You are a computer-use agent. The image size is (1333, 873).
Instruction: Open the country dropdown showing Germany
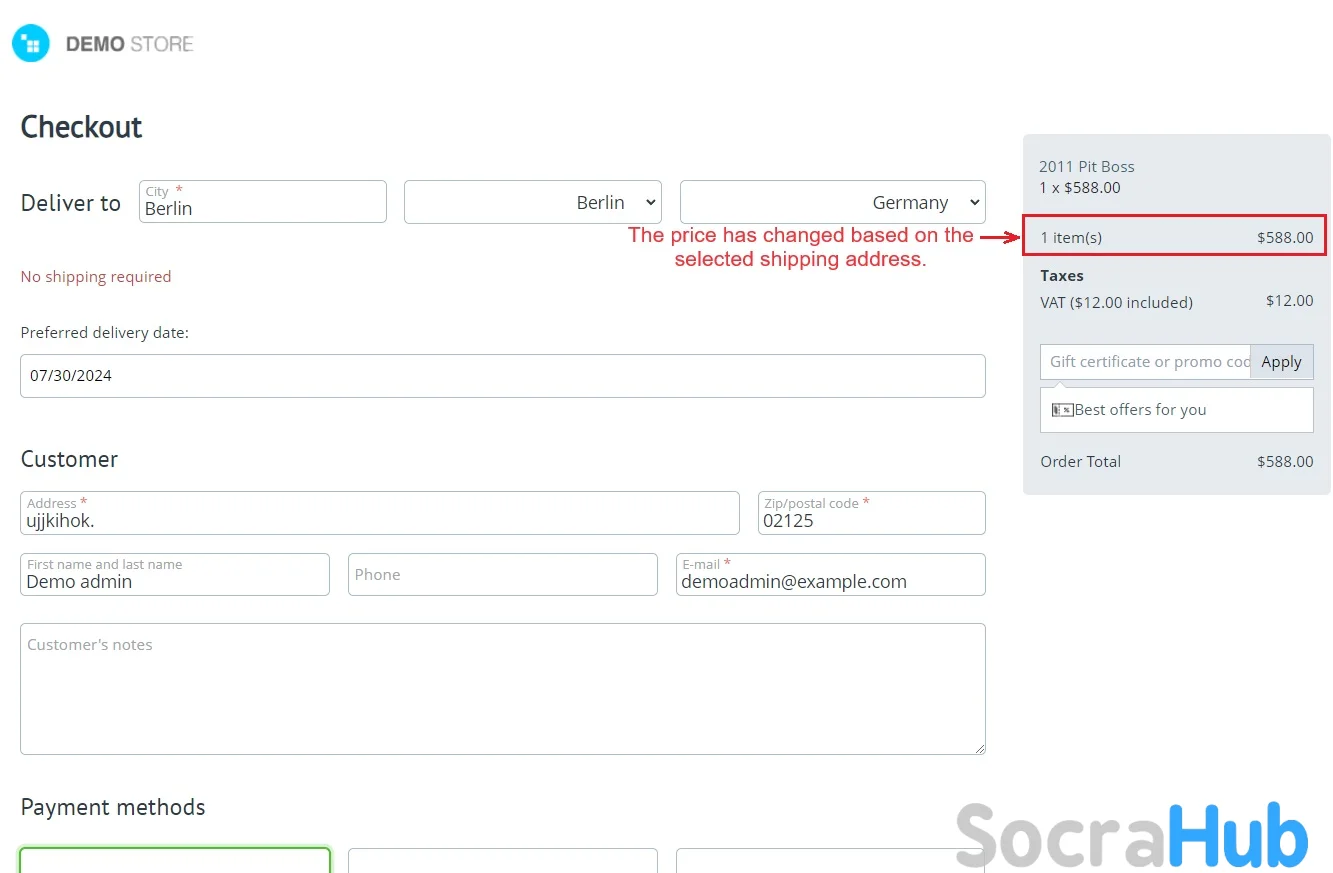click(x=833, y=202)
